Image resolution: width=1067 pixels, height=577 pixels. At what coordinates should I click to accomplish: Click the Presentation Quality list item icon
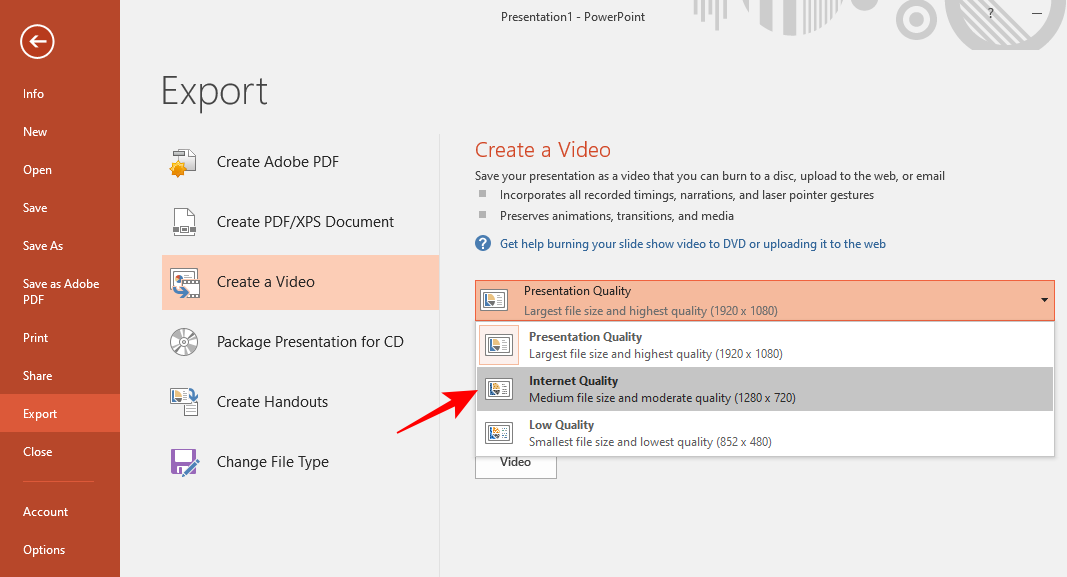tap(499, 345)
